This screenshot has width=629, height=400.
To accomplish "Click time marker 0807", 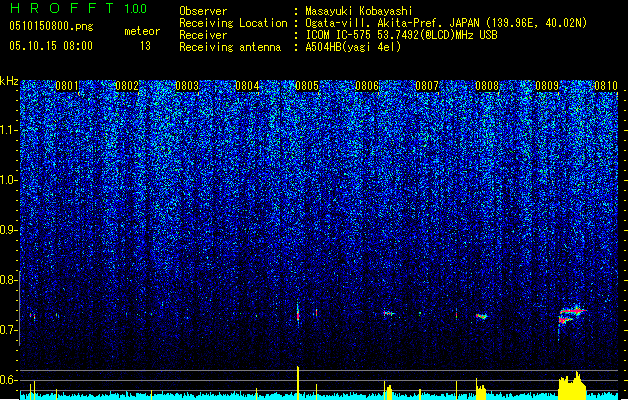I will pyautogui.click(x=427, y=86).
